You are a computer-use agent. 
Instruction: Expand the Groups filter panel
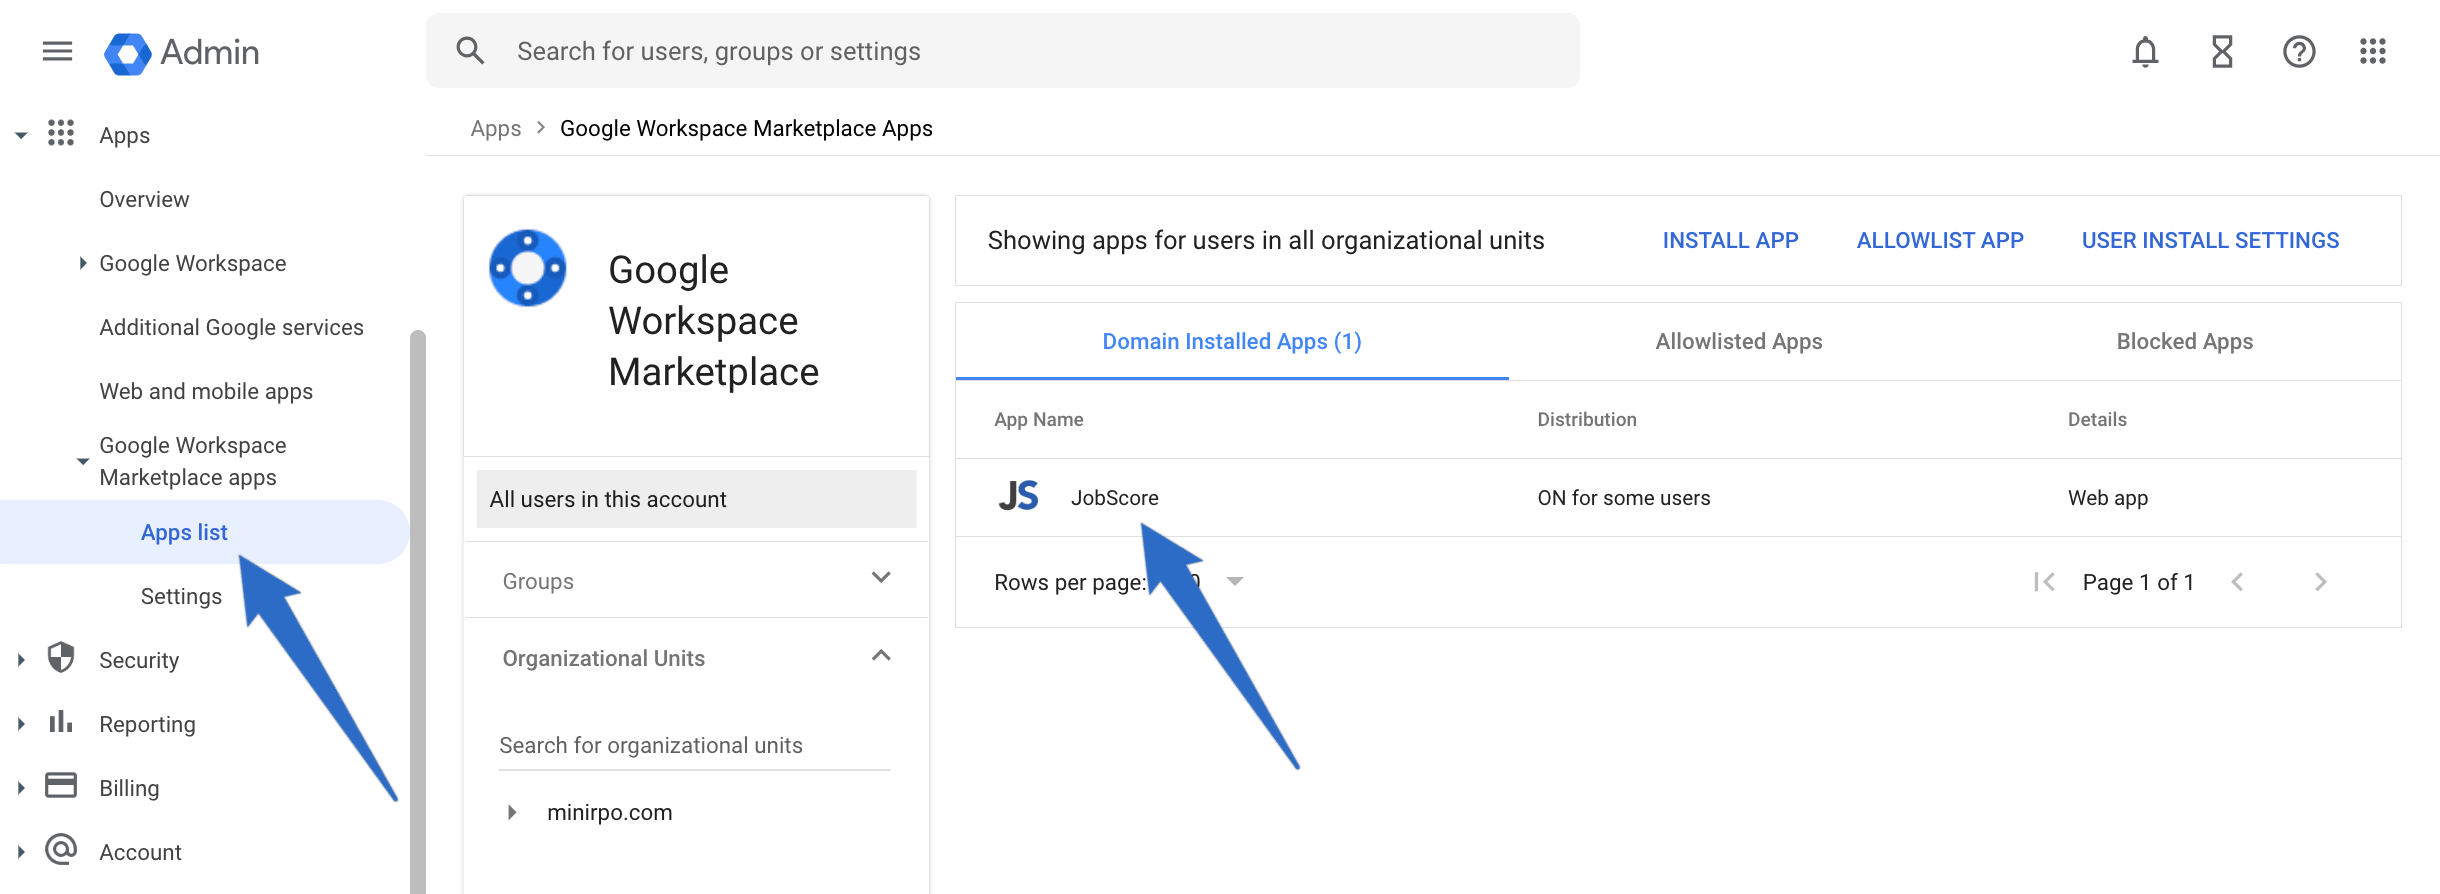pyautogui.click(x=881, y=578)
